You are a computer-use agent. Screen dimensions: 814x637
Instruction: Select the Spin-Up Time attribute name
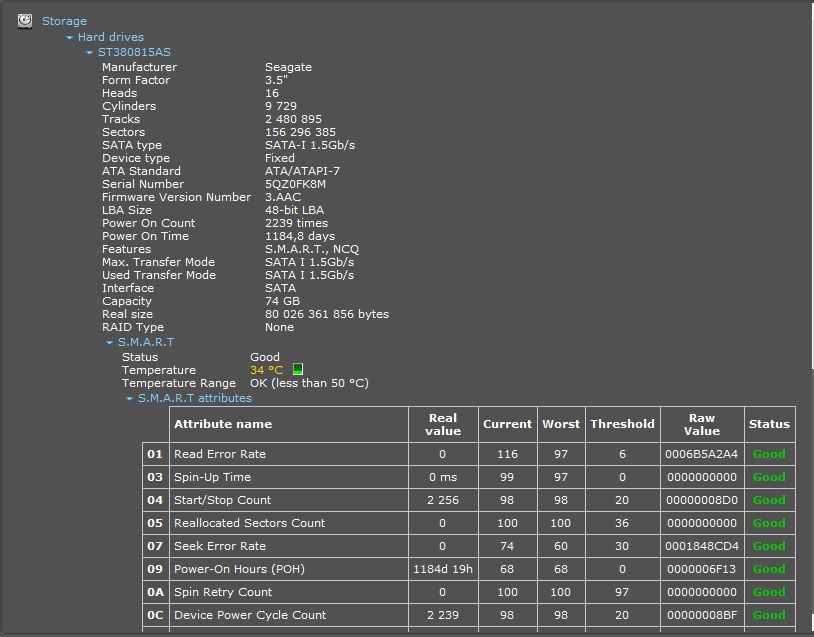click(x=212, y=477)
